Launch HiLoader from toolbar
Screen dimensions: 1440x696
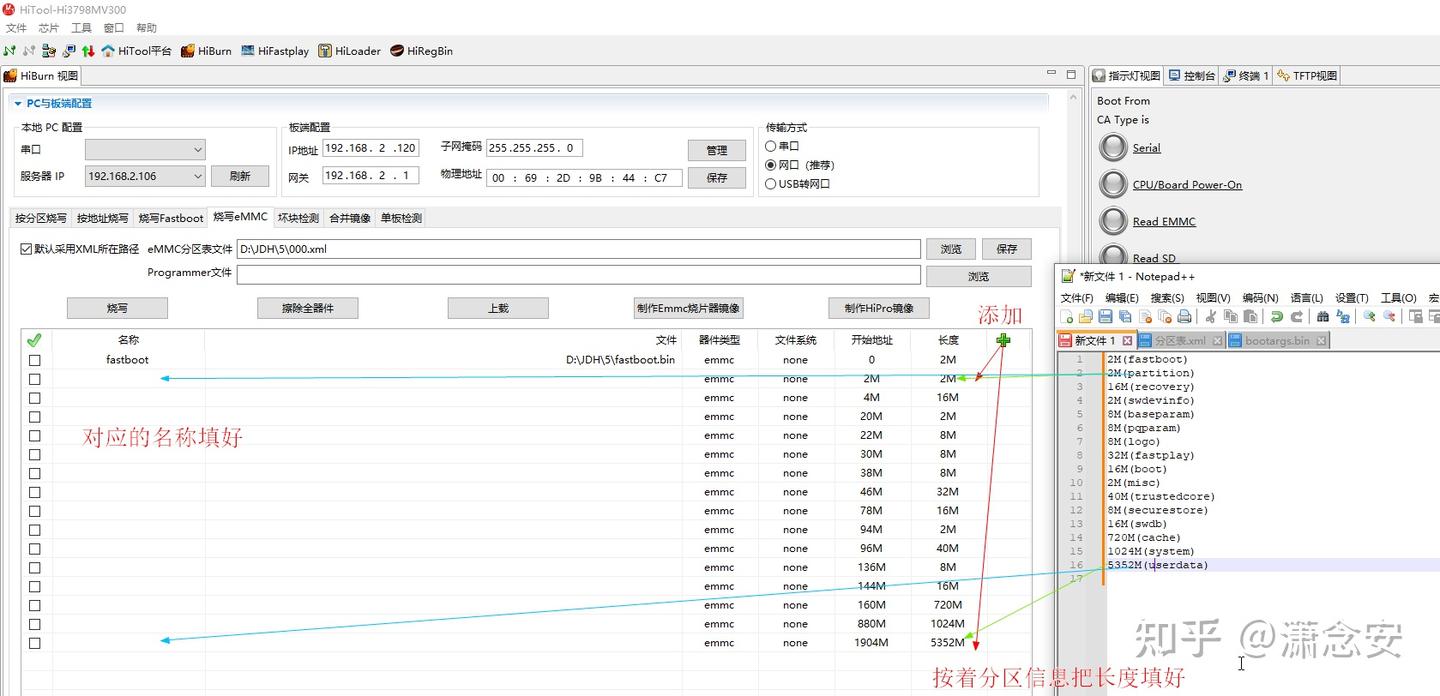tap(349, 51)
